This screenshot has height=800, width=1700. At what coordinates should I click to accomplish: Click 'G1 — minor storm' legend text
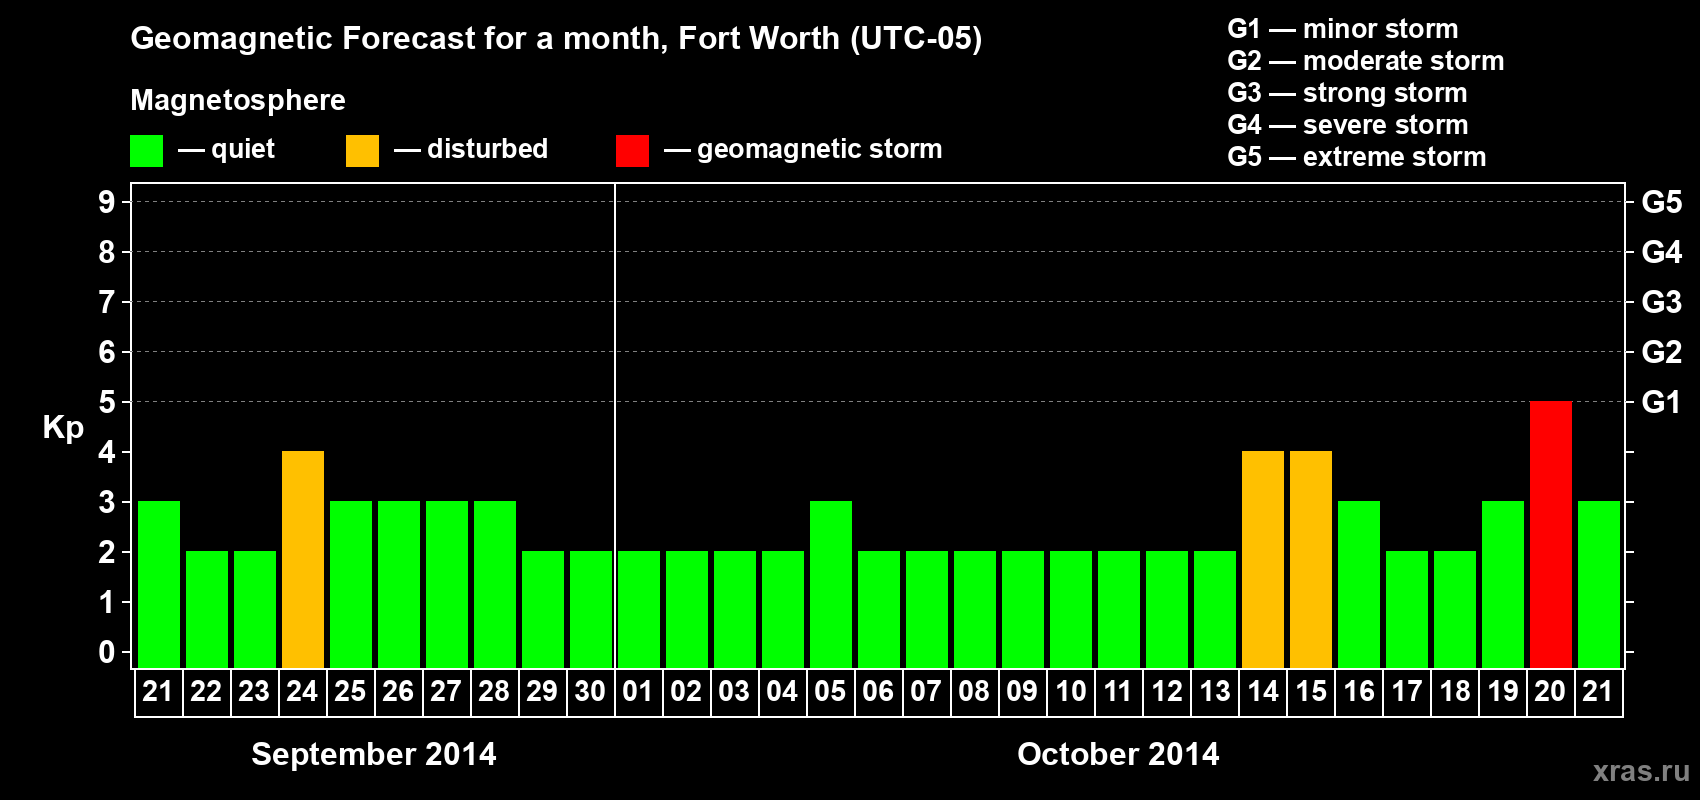[1343, 29]
